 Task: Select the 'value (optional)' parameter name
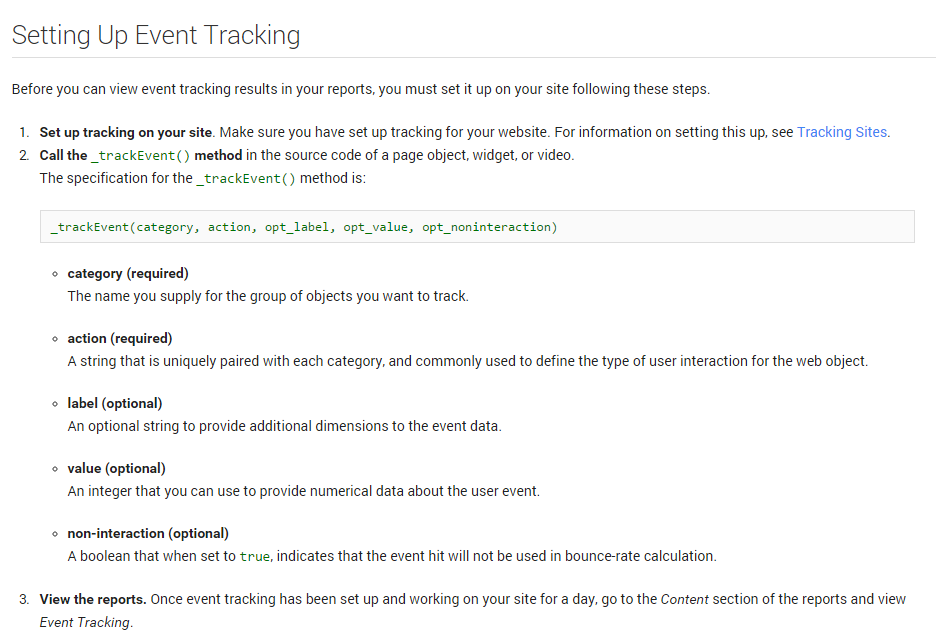117,468
